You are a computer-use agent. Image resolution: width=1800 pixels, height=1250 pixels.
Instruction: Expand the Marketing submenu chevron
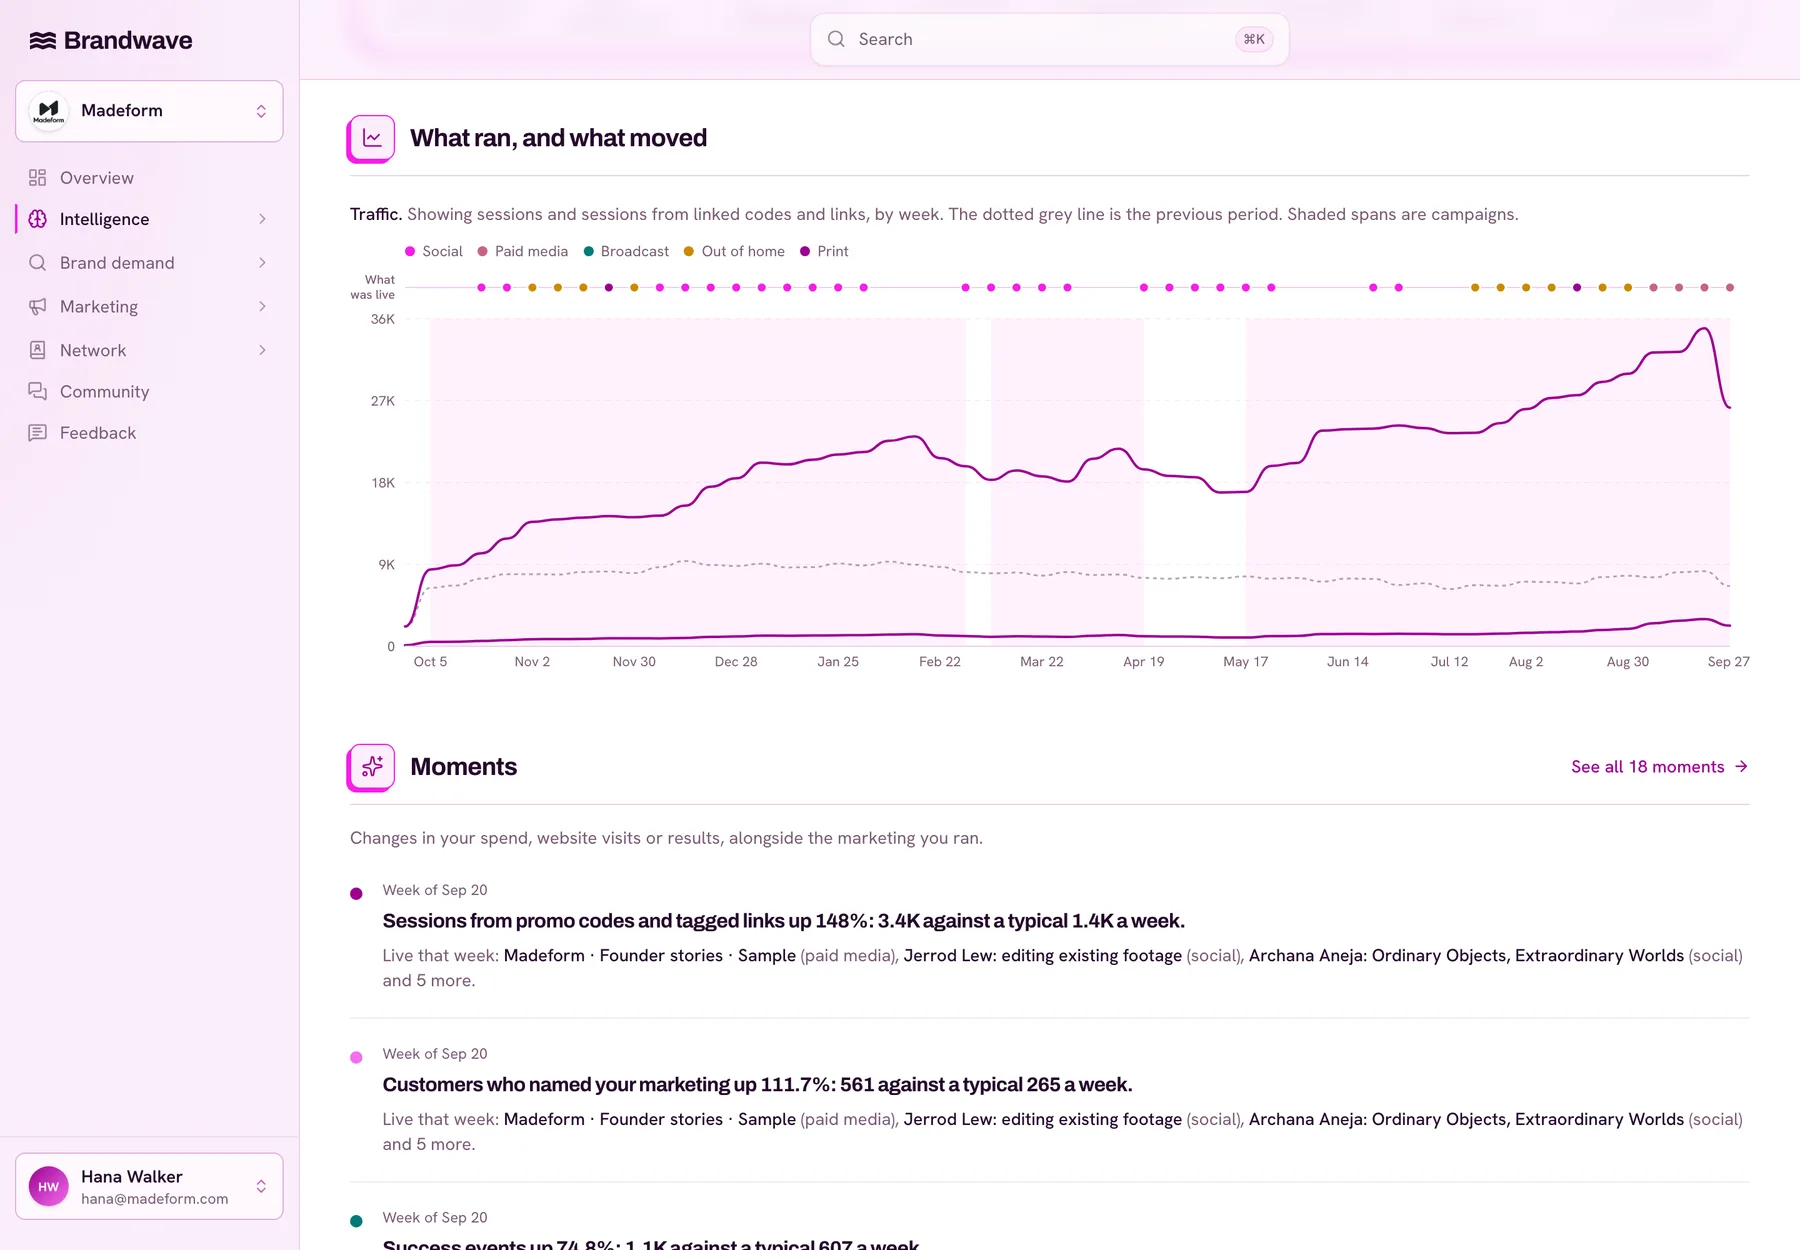[x=262, y=307]
